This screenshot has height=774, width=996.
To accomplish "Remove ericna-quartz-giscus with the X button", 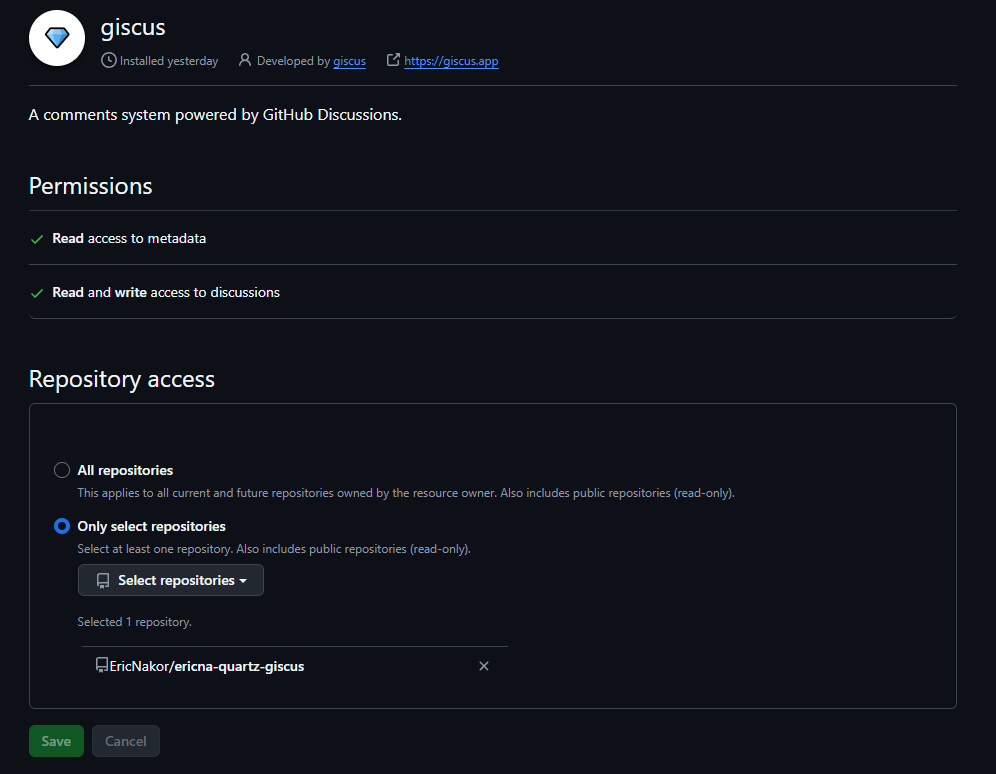I will coord(484,666).
